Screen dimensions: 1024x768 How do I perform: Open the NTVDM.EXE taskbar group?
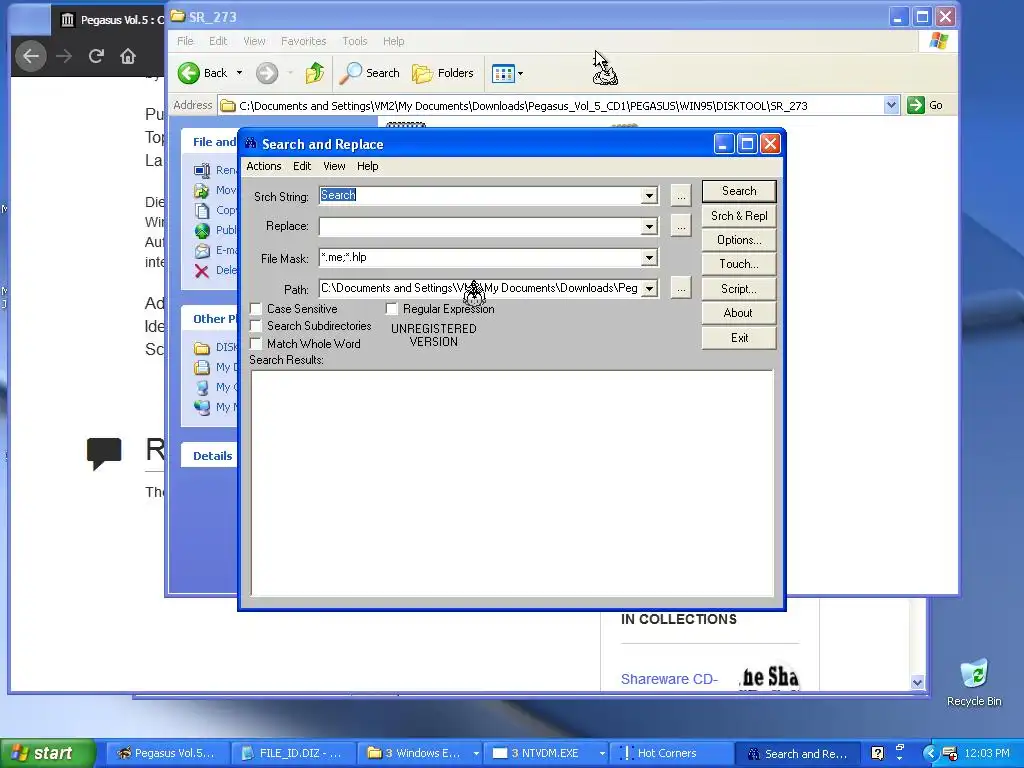tap(547, 753)
